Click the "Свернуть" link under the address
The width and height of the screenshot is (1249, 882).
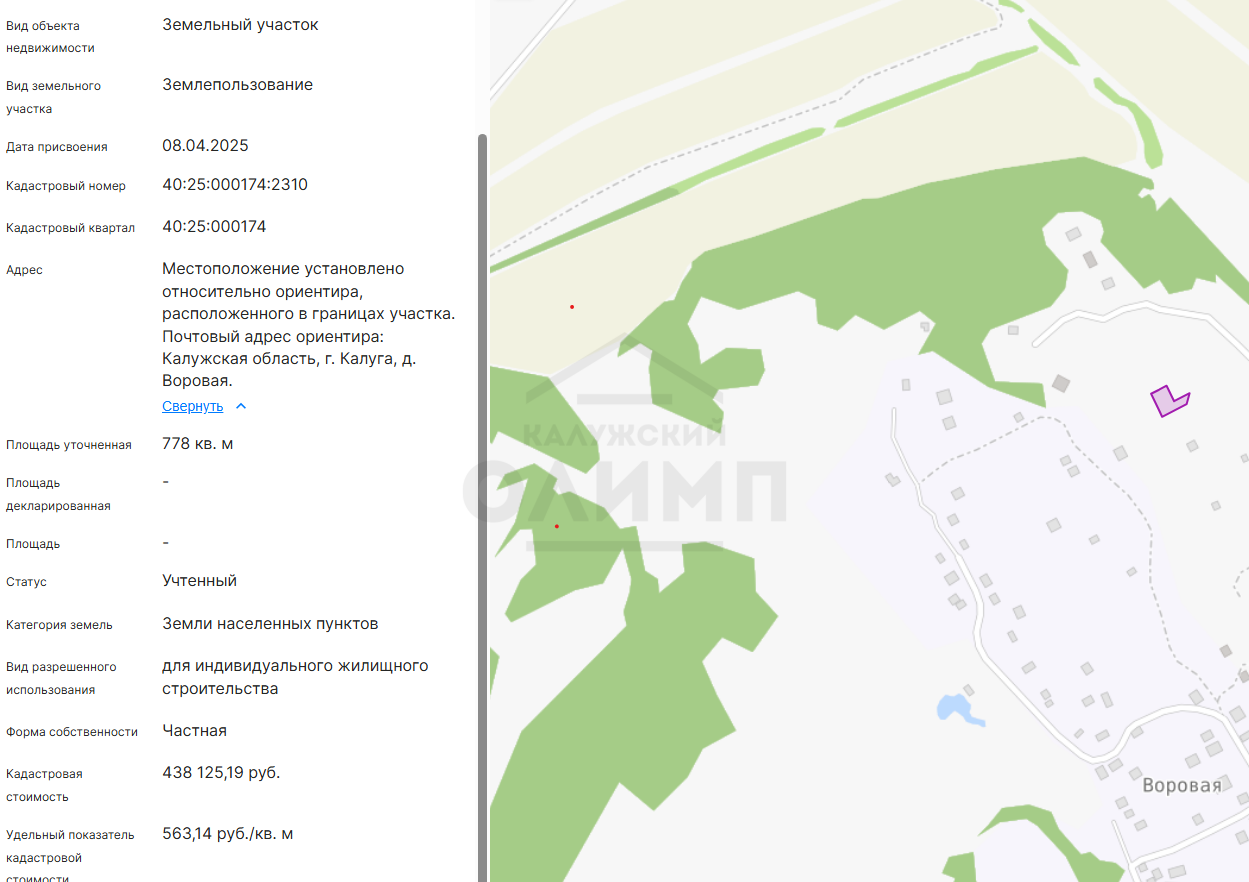(192, 406)
